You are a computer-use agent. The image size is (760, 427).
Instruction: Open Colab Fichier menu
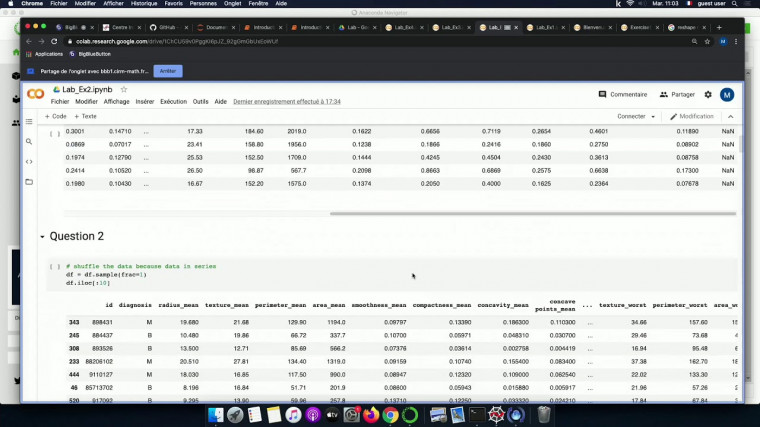pos(60,102)
